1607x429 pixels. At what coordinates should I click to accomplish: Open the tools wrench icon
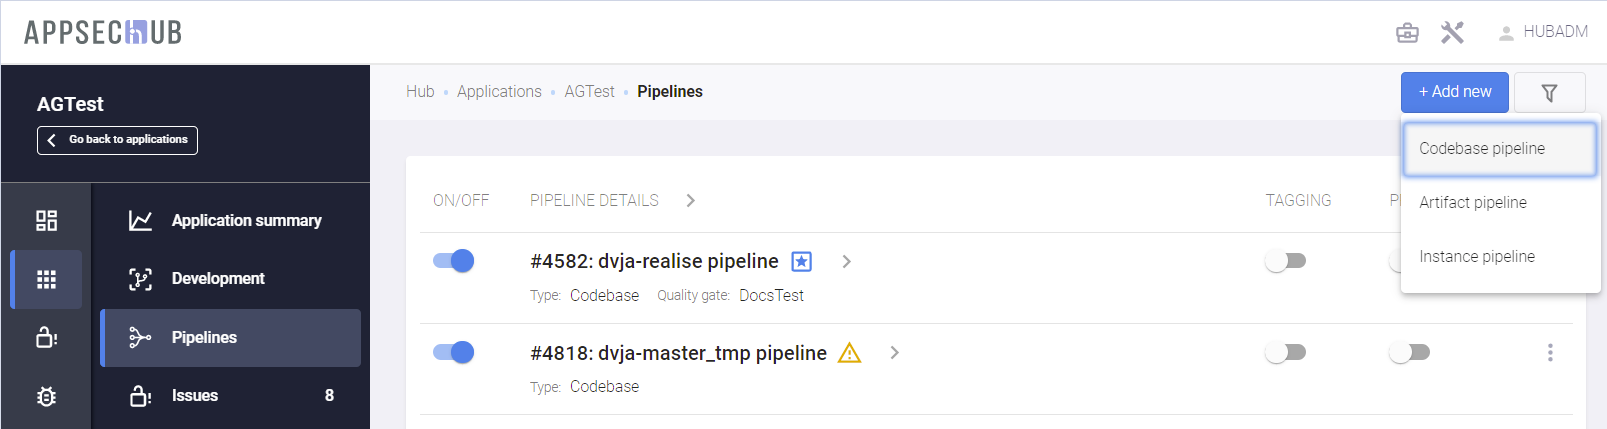(1452, 33)
